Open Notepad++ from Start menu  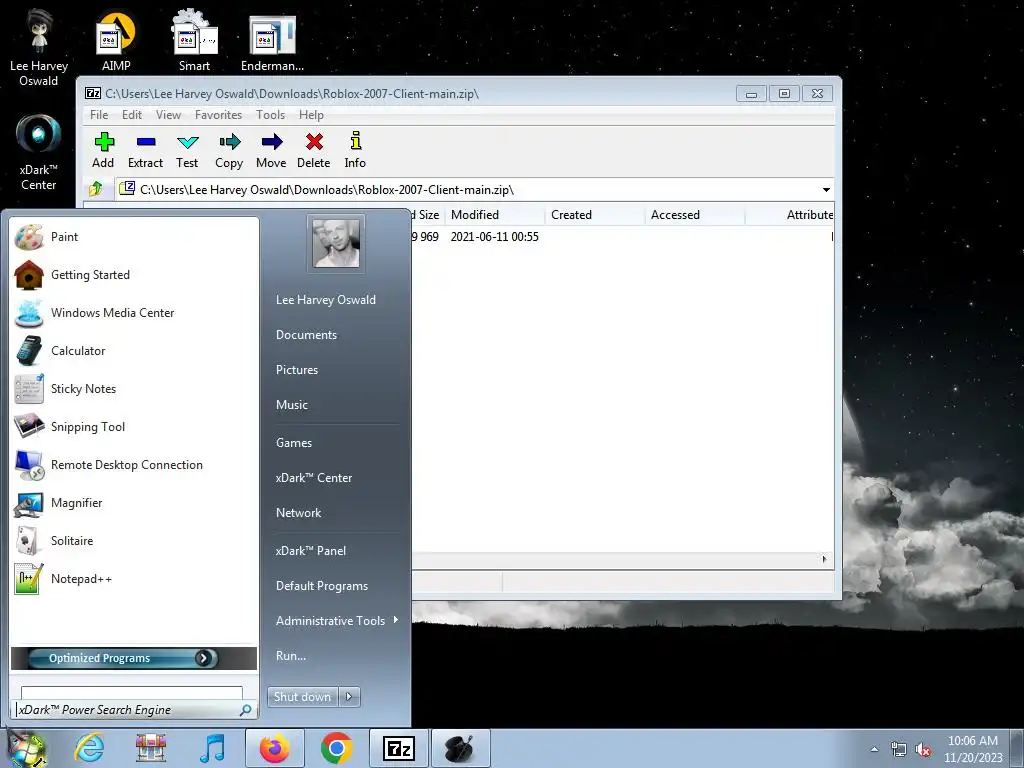[x=134, y=579]
